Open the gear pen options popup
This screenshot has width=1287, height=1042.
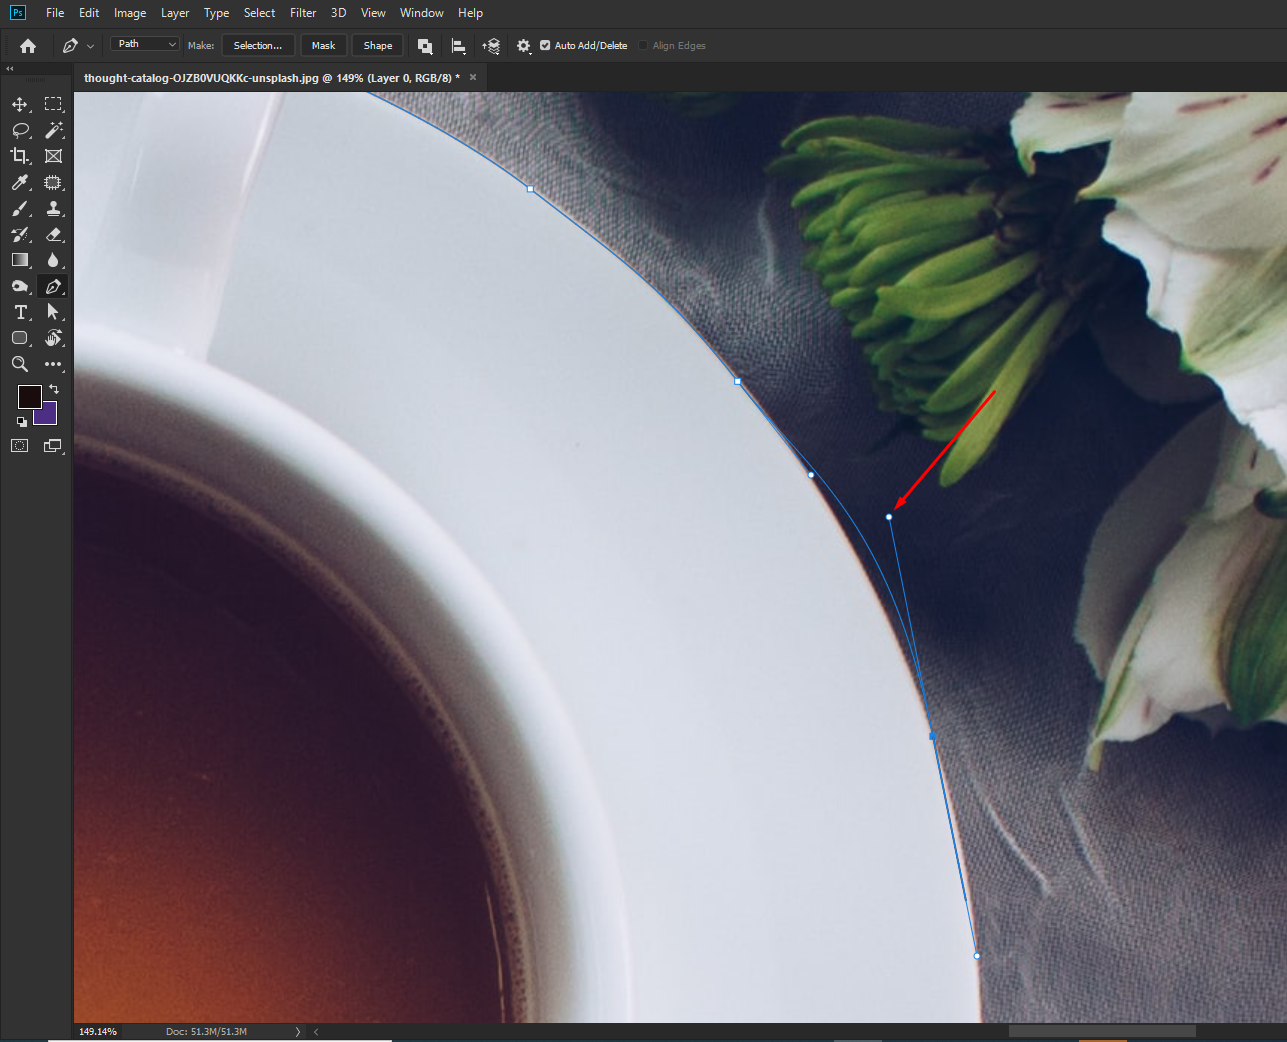524,46
